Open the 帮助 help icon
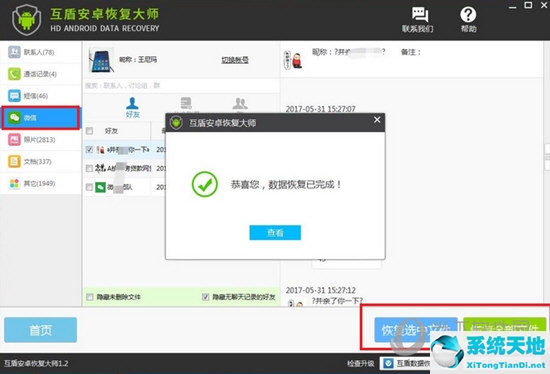550x374 pixels. coord(468,19)
